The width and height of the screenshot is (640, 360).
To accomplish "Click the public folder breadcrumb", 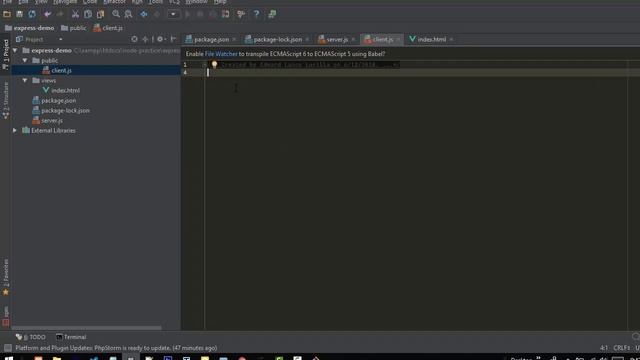I will click(74, 28).
